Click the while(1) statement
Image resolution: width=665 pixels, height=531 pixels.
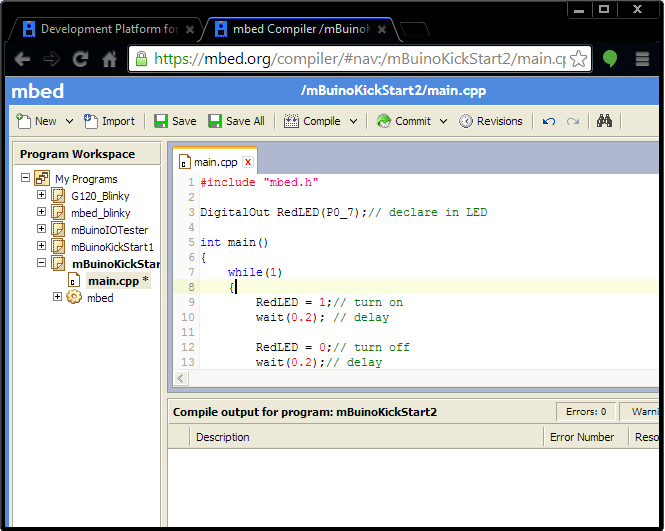pyautogui.click(x=255, y=272)
